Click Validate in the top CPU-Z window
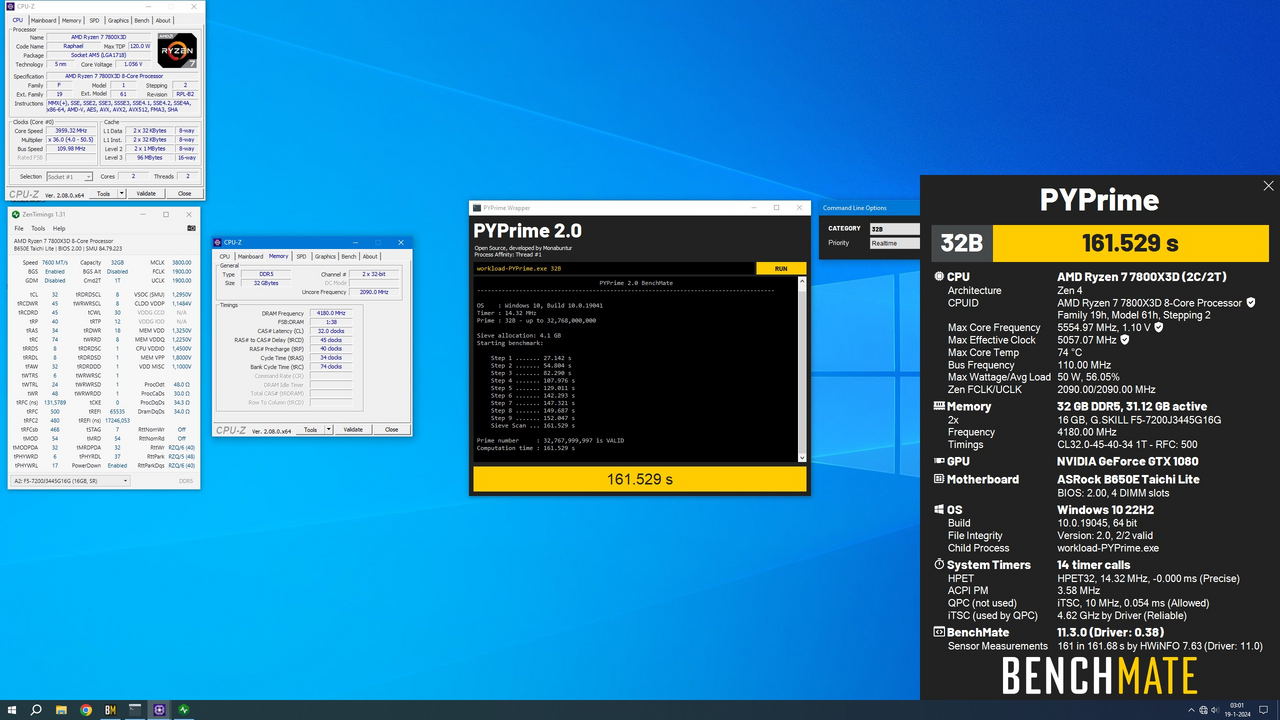 click(x=146, y=194)
